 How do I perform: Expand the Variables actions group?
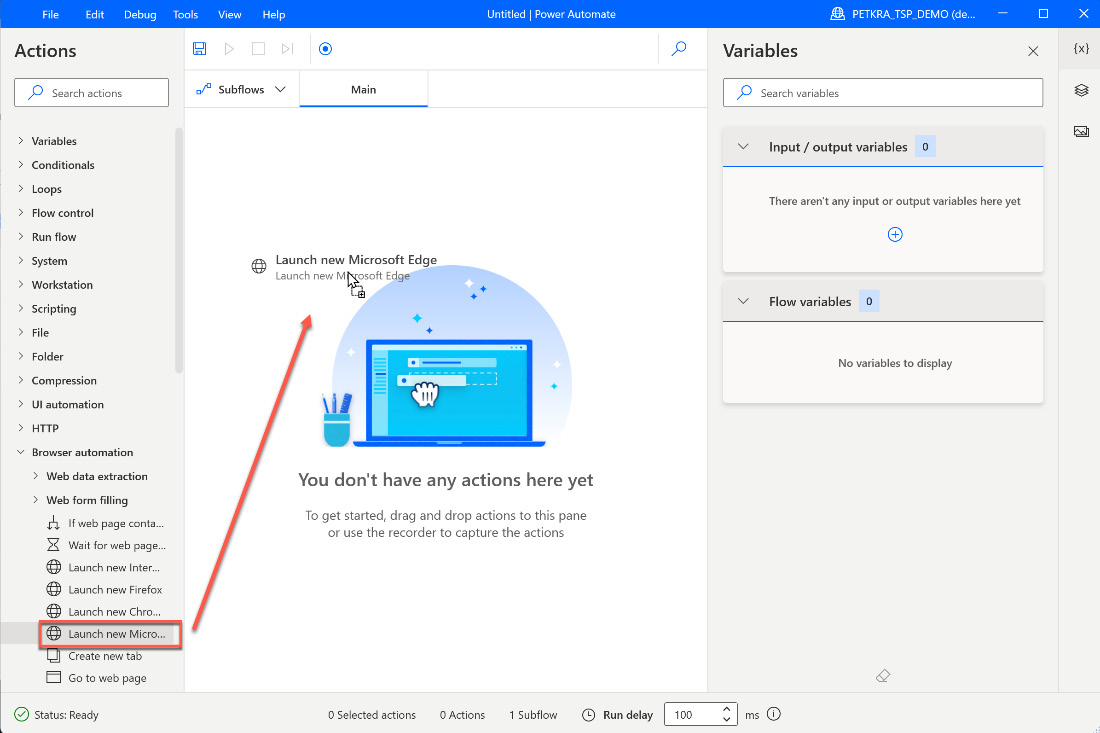(20, 141)
